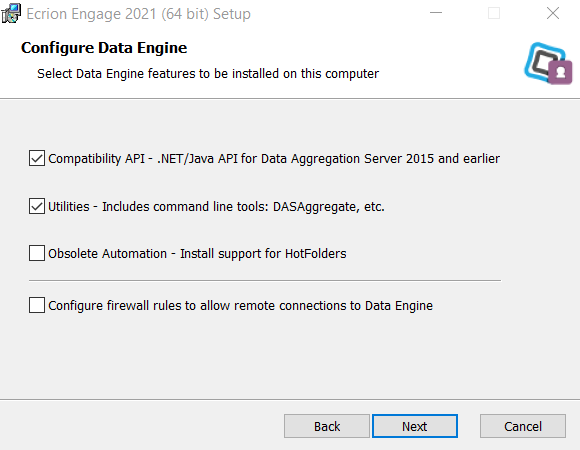Uncheck the Compatibility API checkbox
The height and width of the screenshot is (450, 580).
point(37,158)
